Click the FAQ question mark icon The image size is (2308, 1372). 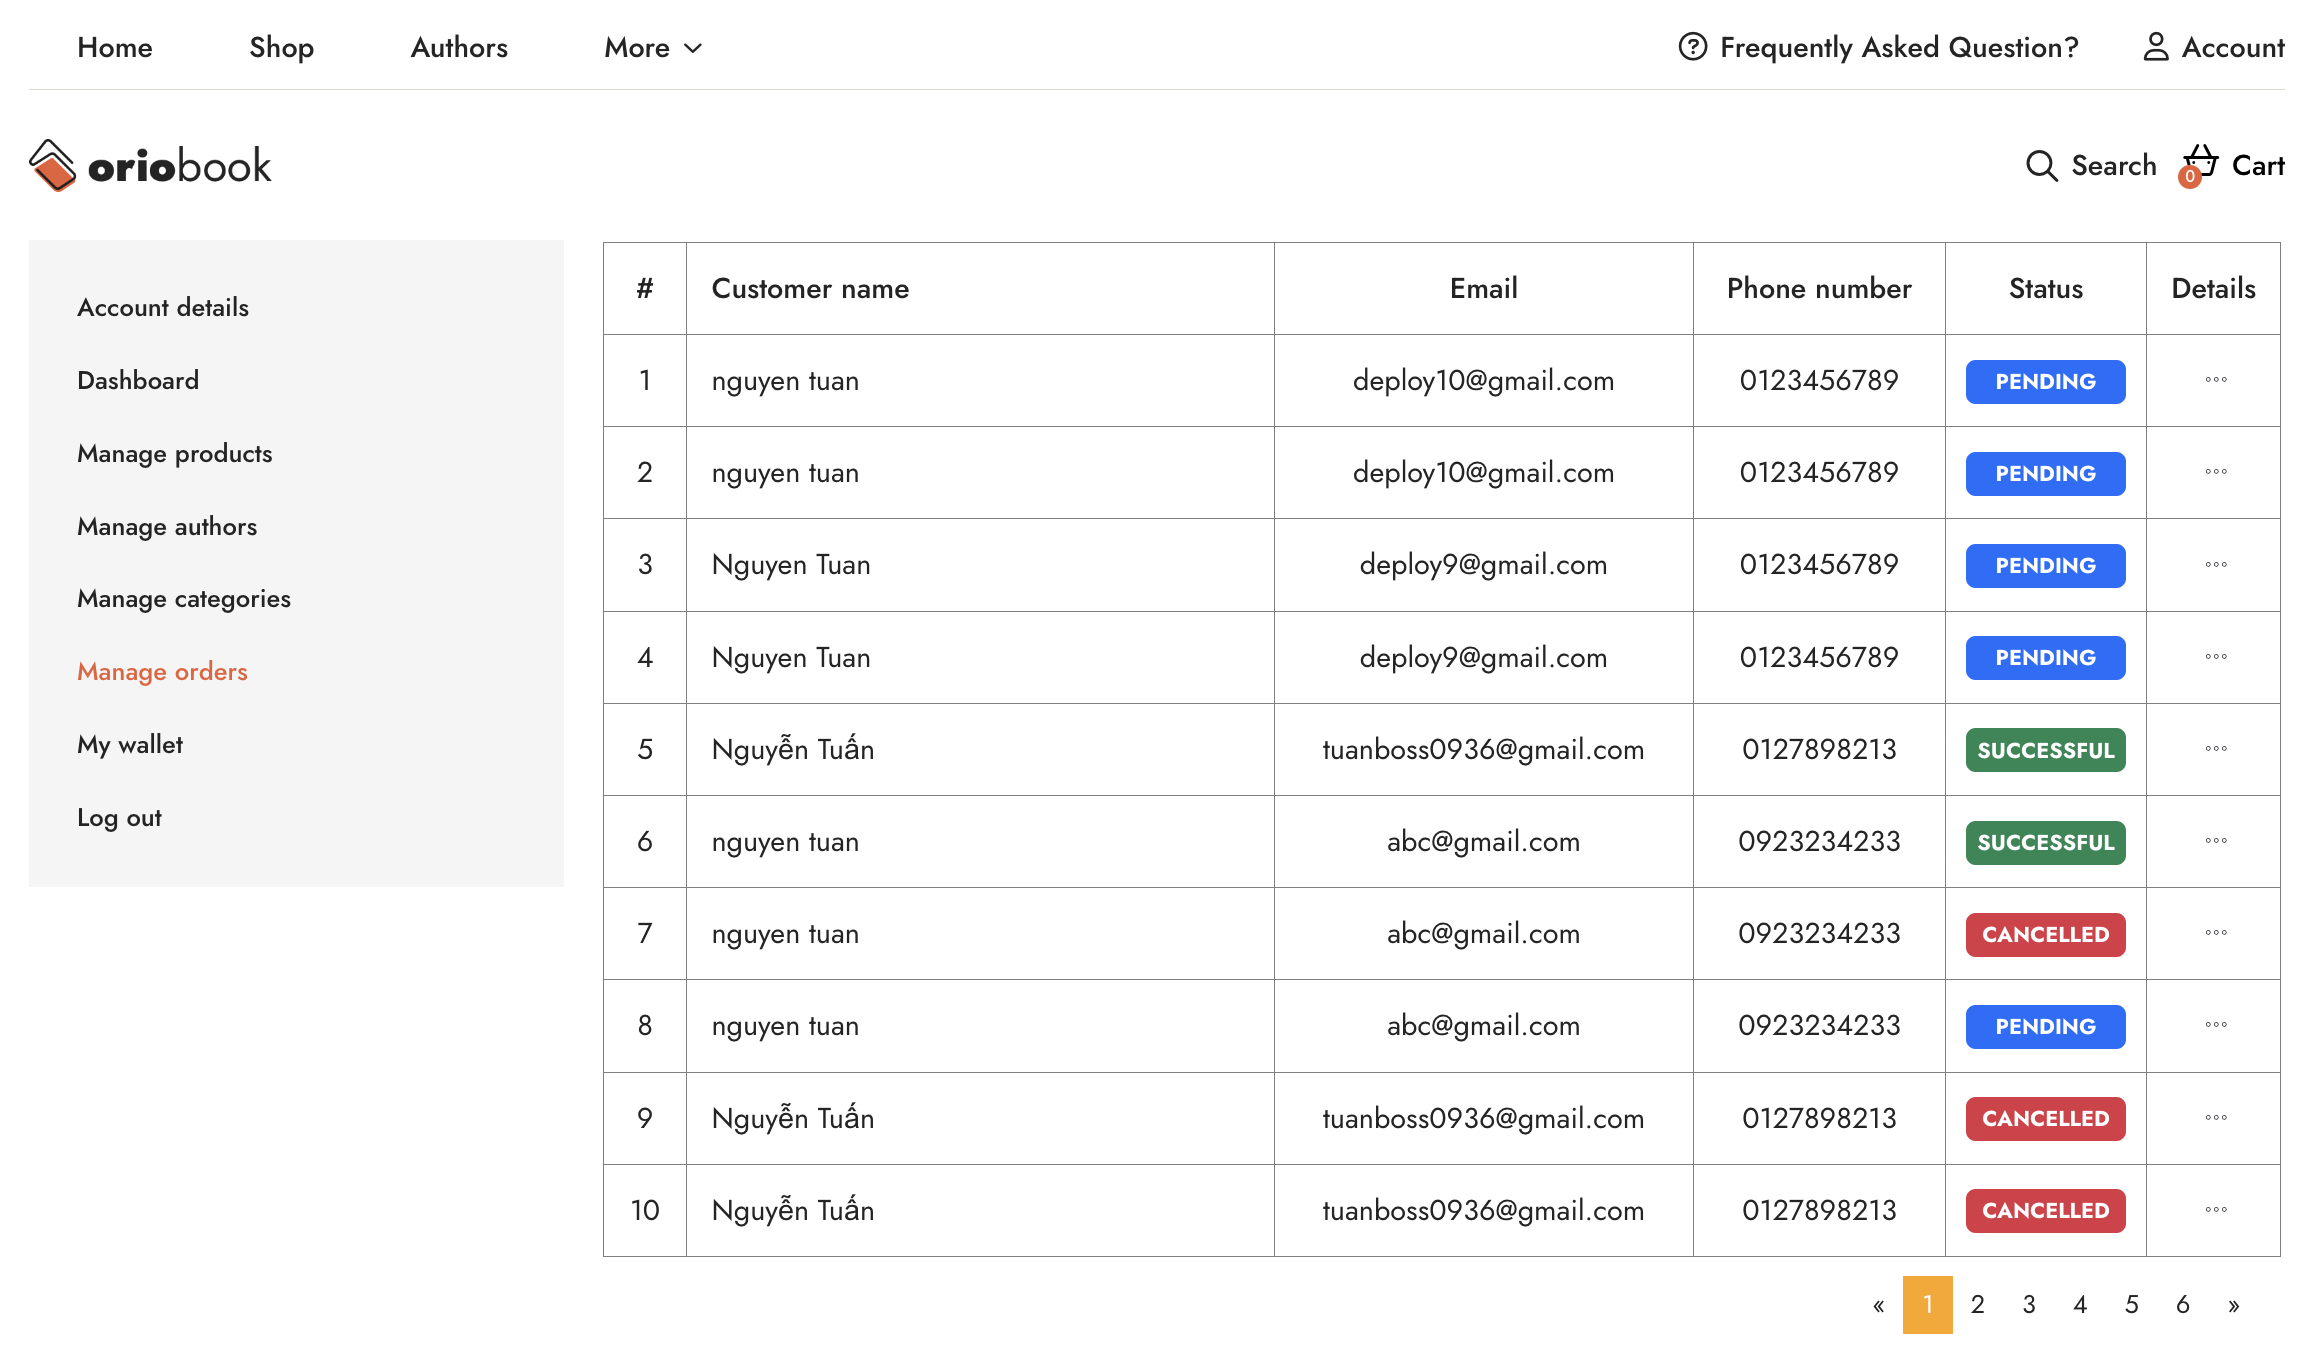pyautogui.click(x=1692, y=47)
